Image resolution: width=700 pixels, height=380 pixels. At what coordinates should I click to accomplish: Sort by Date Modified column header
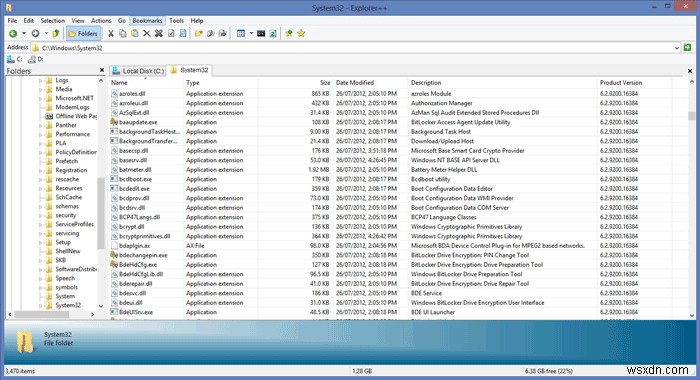(x=371, y=83)
